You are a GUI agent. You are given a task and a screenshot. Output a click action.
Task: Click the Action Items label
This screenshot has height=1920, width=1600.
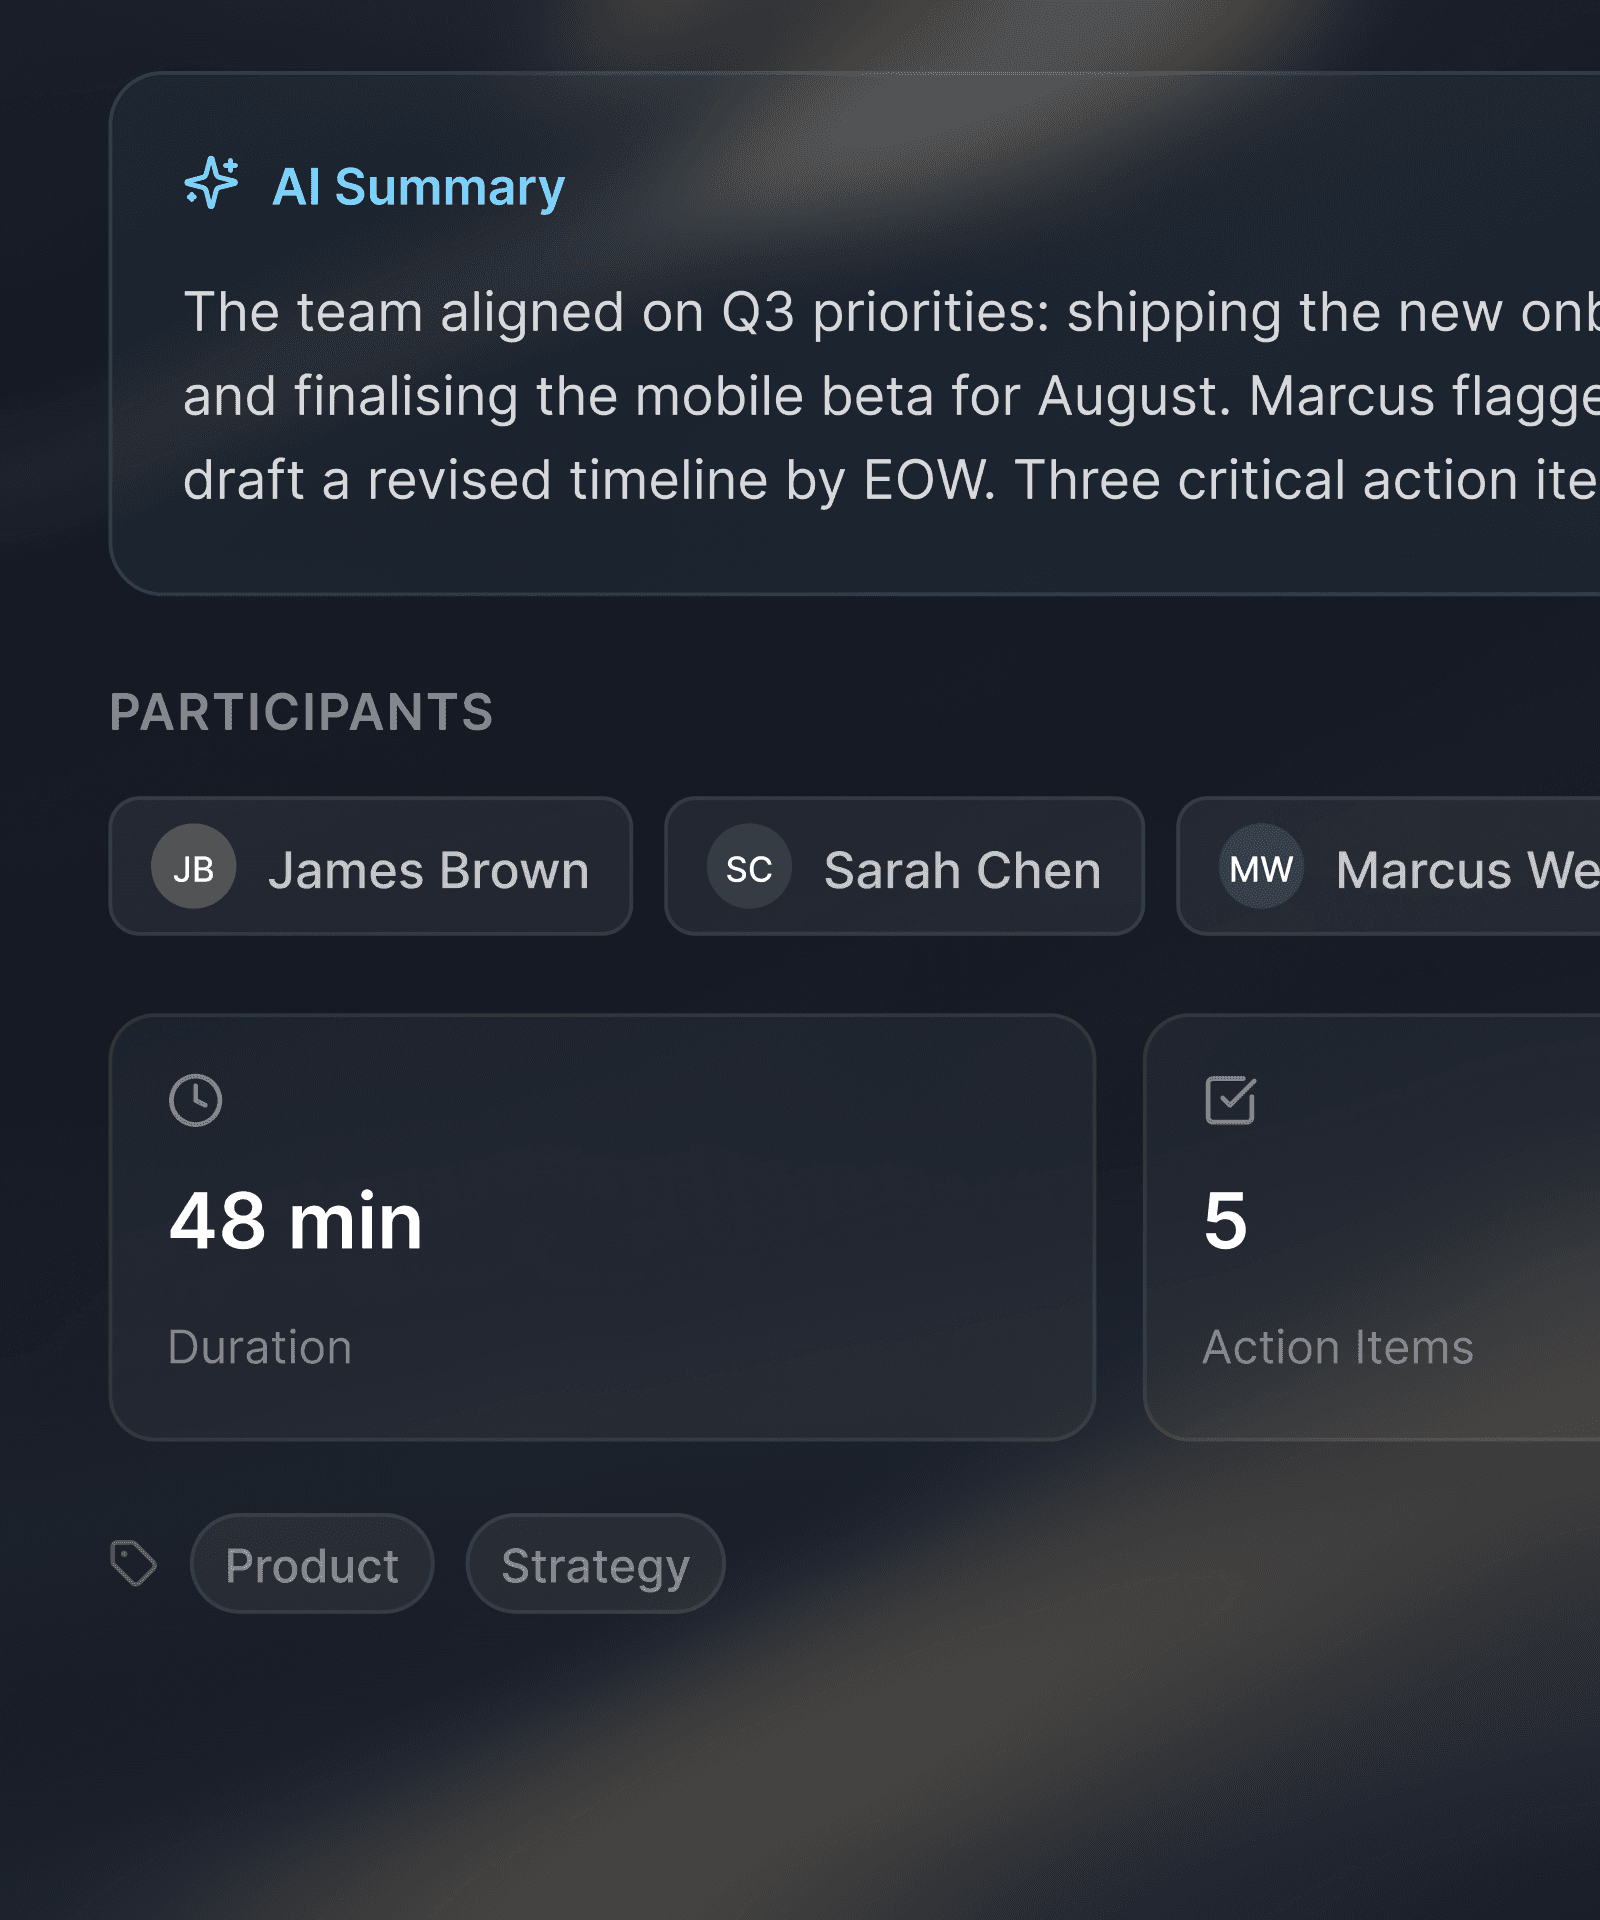point(1338,1347)
